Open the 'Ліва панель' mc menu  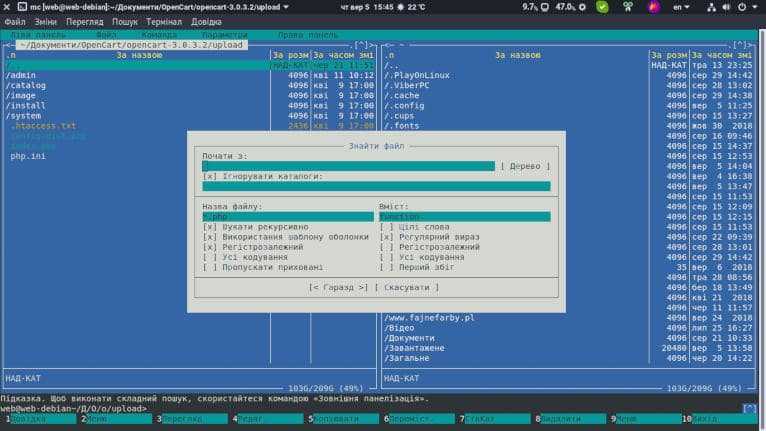tap(38, 35)
